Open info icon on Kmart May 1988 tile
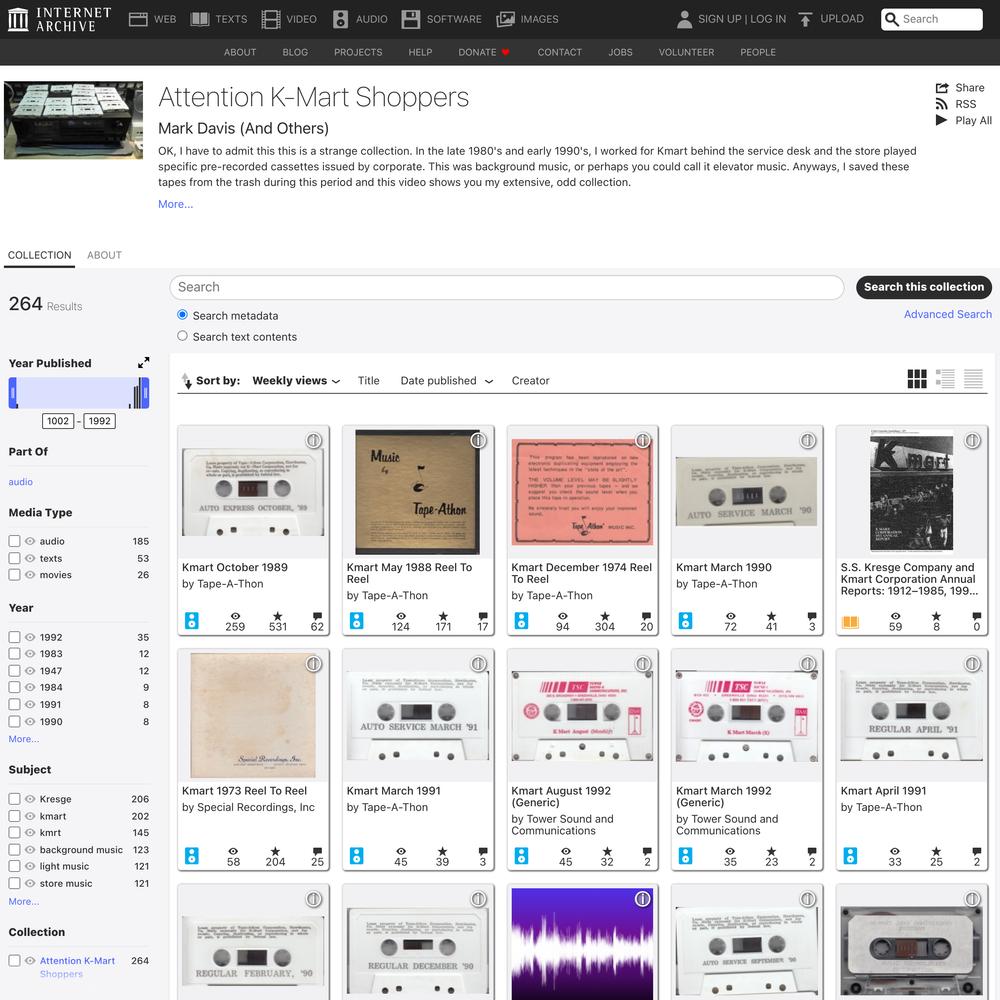This screenshot has height=1000, width=1000. coord(478,440)
